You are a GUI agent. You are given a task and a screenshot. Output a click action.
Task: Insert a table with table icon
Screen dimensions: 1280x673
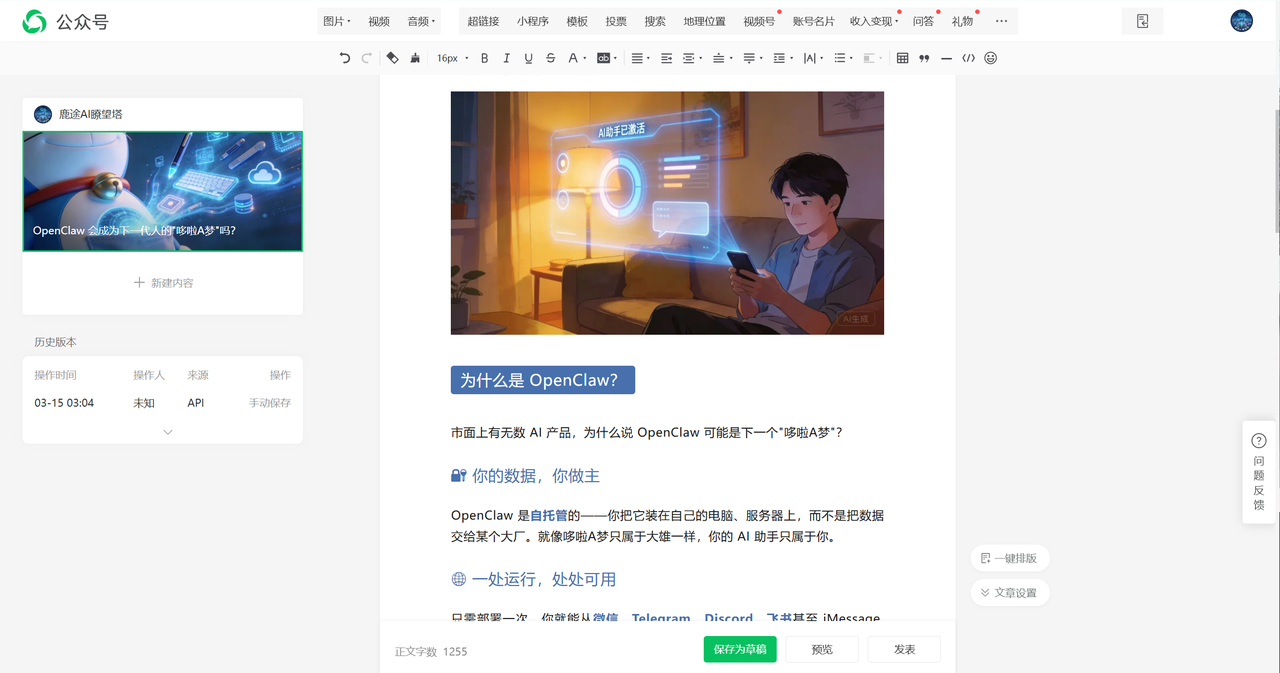902,58
